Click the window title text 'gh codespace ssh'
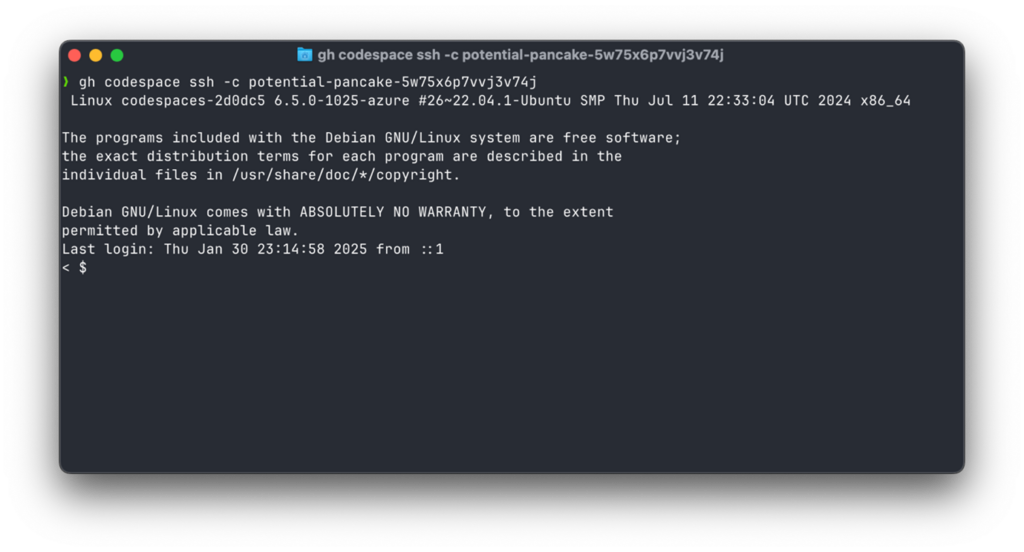This screenshot has height=552, width=1024. coord(379,55)
